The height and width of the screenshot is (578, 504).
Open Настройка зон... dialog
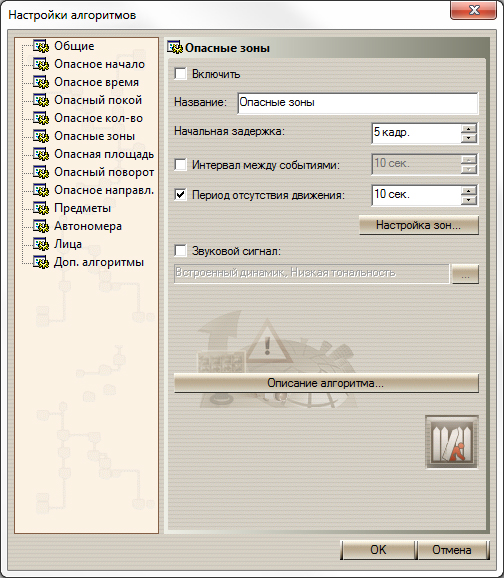point(419,225)
